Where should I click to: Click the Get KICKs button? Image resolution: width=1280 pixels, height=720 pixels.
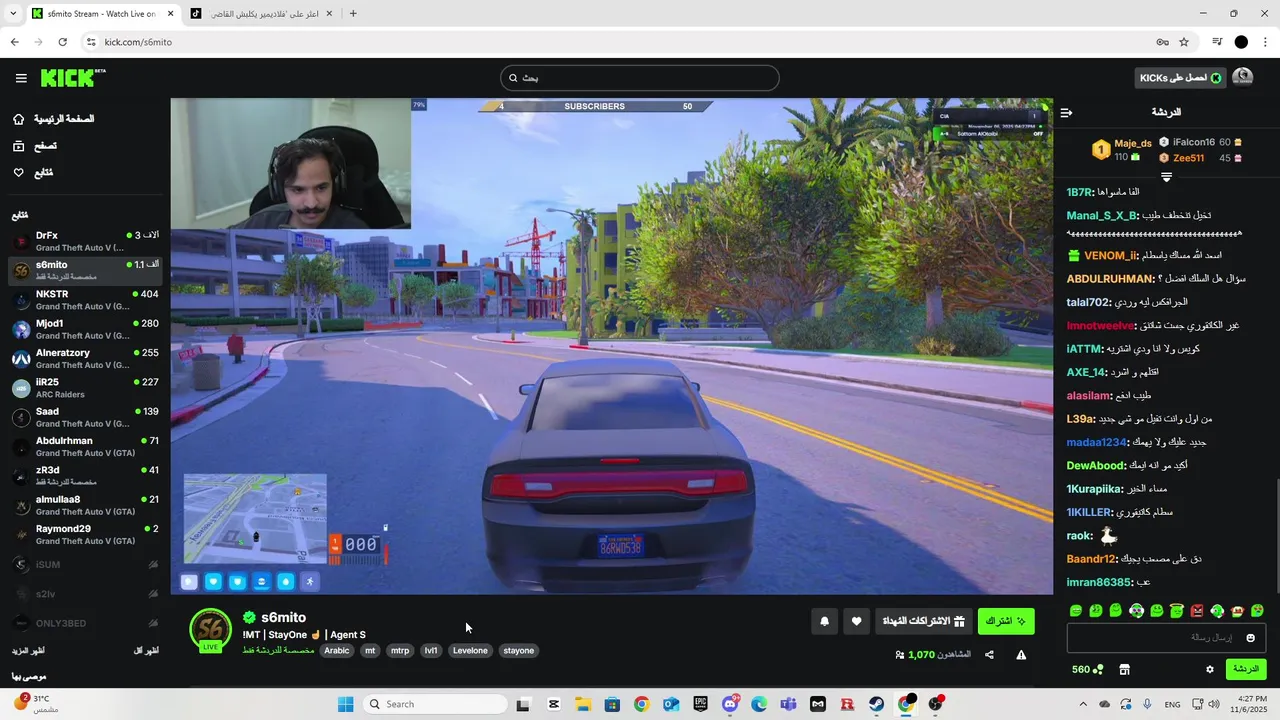pyautogui.click(x=1181, y=78)
